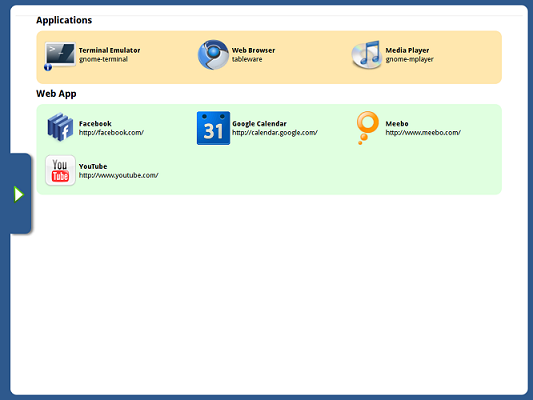Click the gnome-terminal command text

coord(104,59)
